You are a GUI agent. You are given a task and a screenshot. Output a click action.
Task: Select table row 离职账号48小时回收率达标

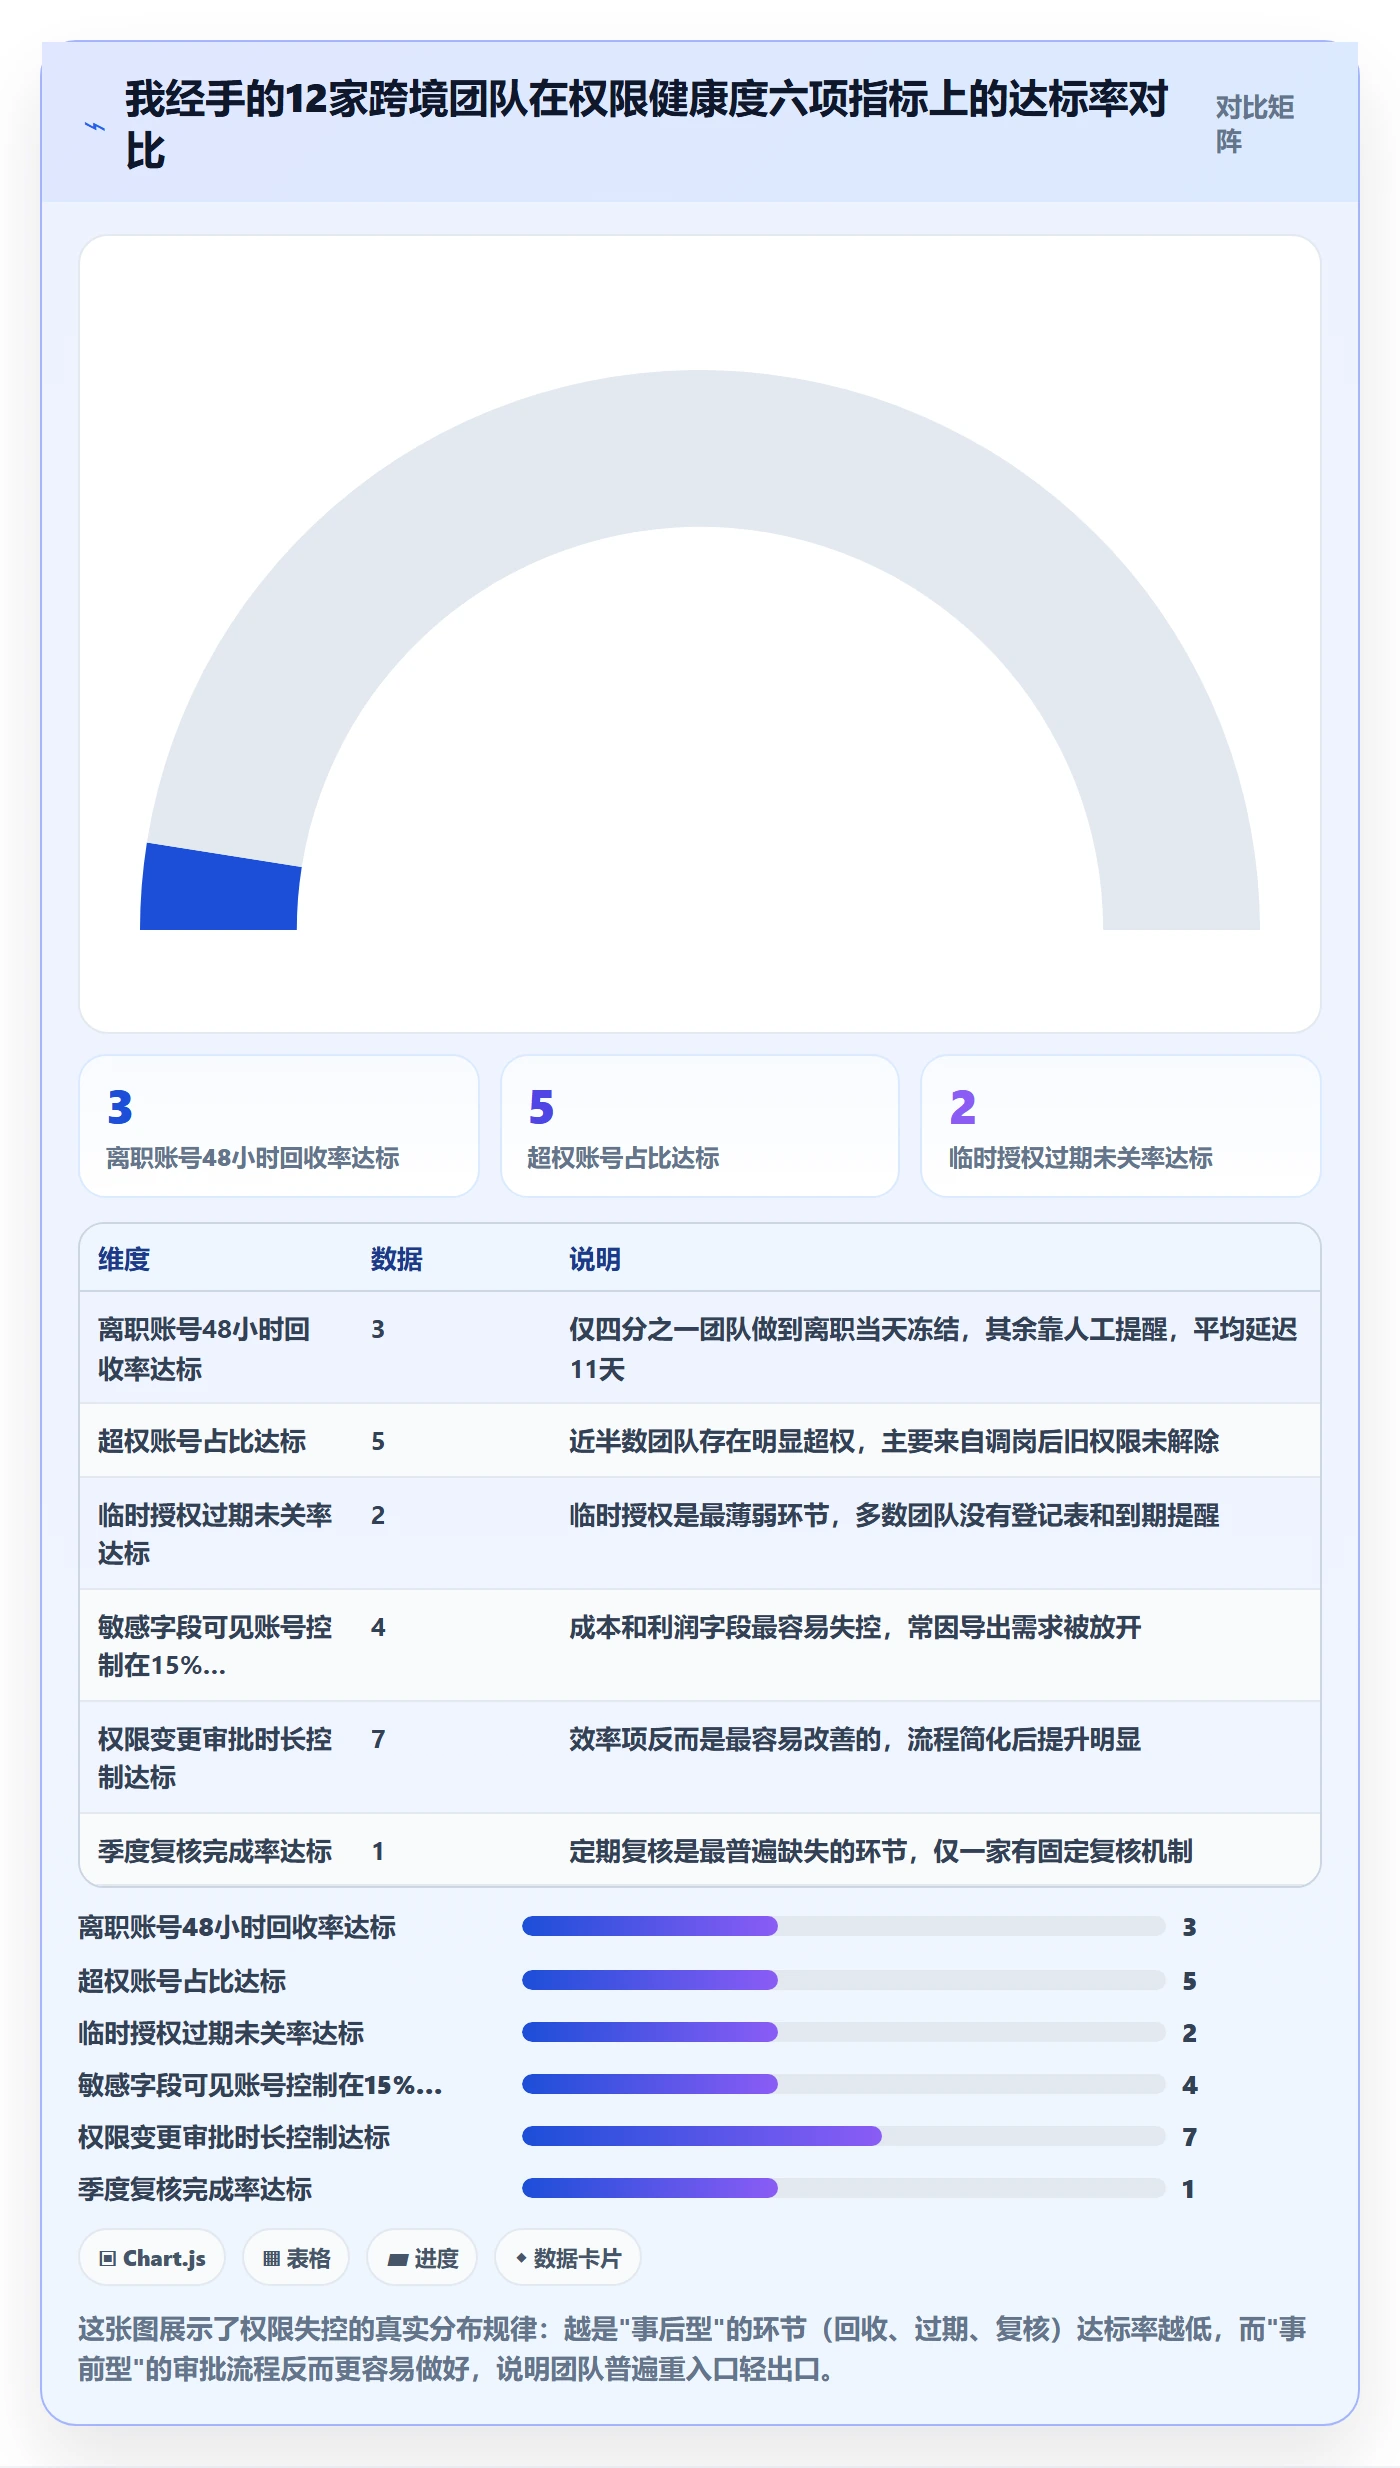[700, 1348]
